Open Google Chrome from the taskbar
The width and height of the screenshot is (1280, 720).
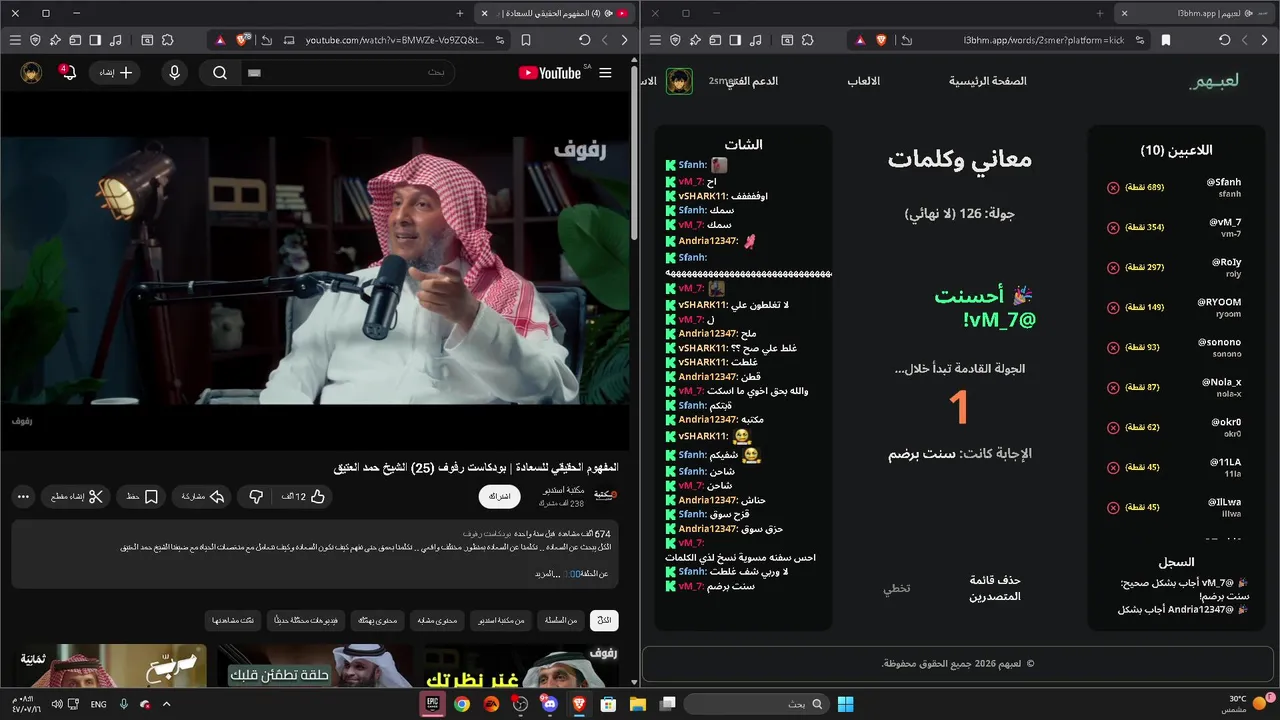pos(462,704)
